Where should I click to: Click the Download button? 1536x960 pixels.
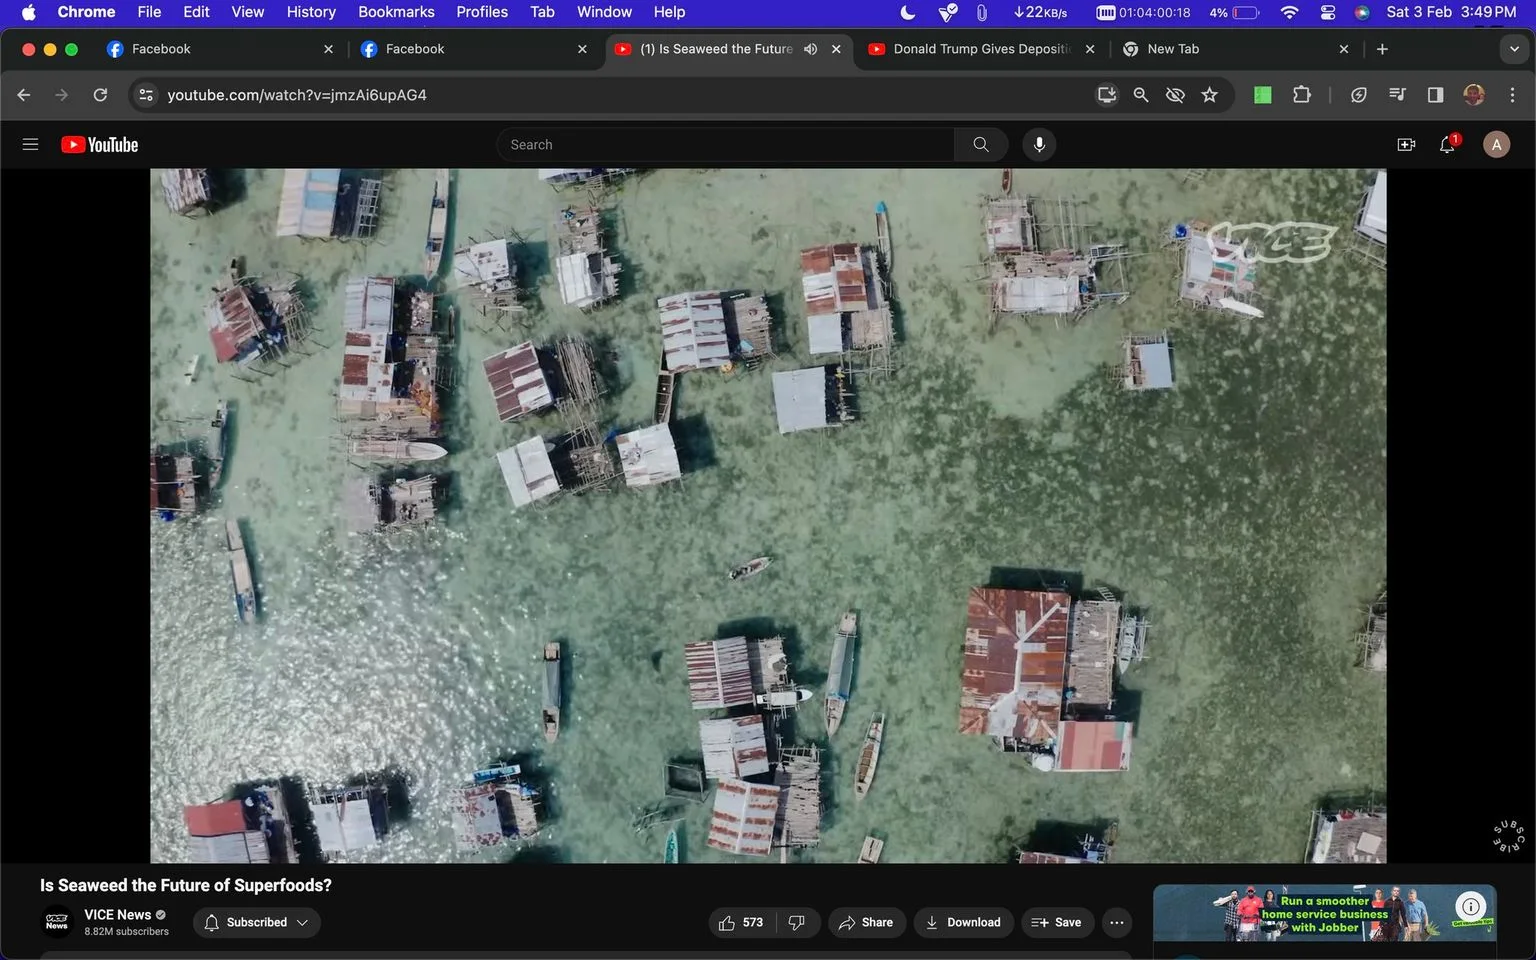point(963,922)
